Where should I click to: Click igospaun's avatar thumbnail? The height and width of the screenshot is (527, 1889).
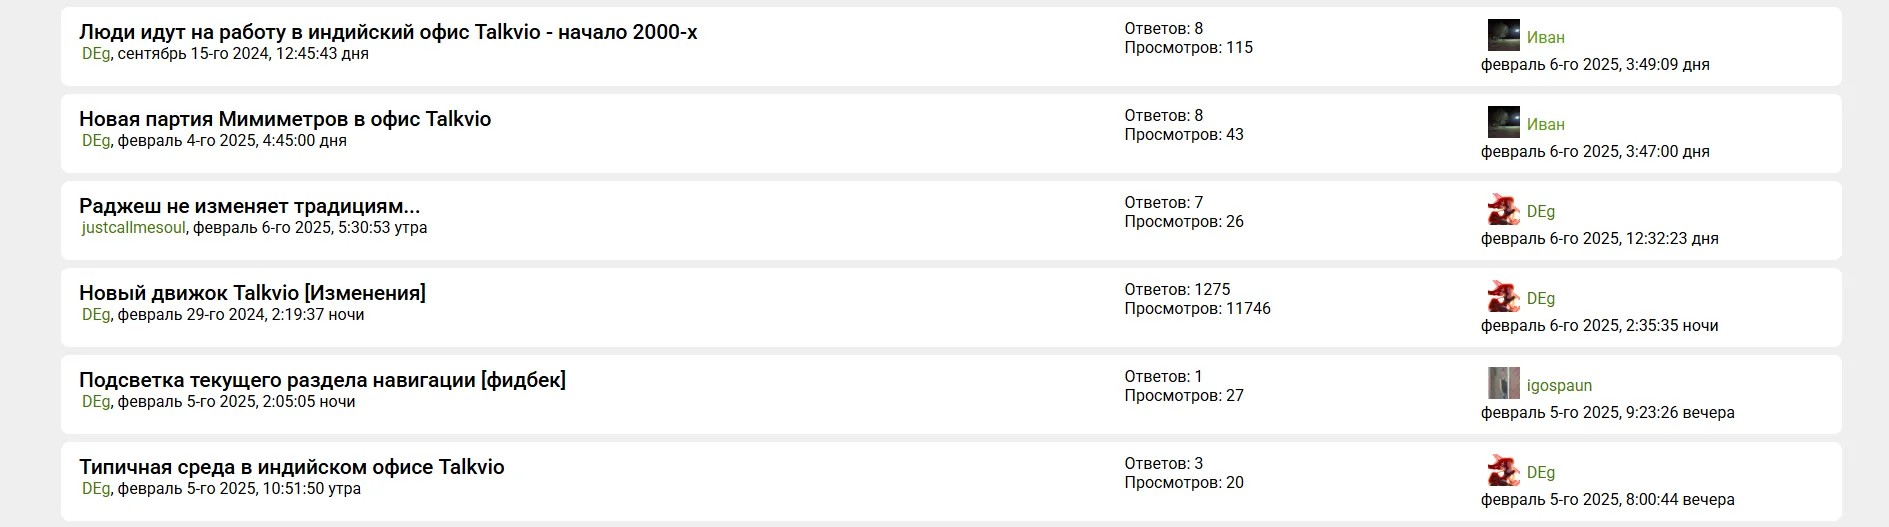[1503, 383]
